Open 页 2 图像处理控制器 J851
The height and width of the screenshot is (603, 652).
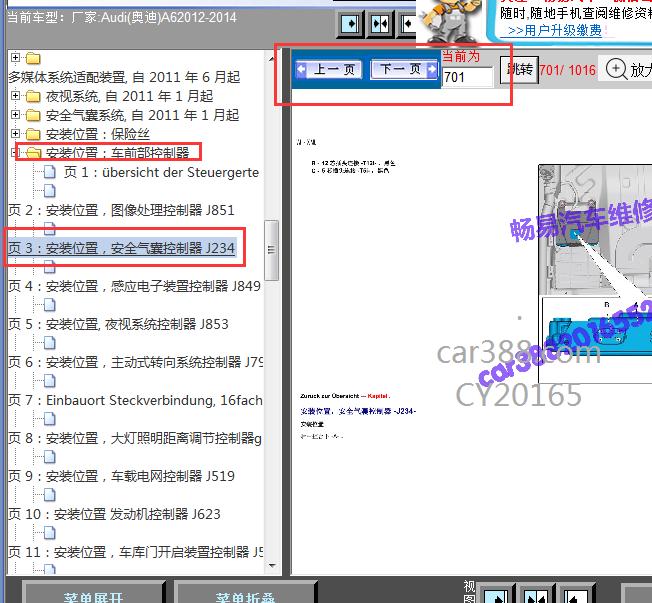121,210
